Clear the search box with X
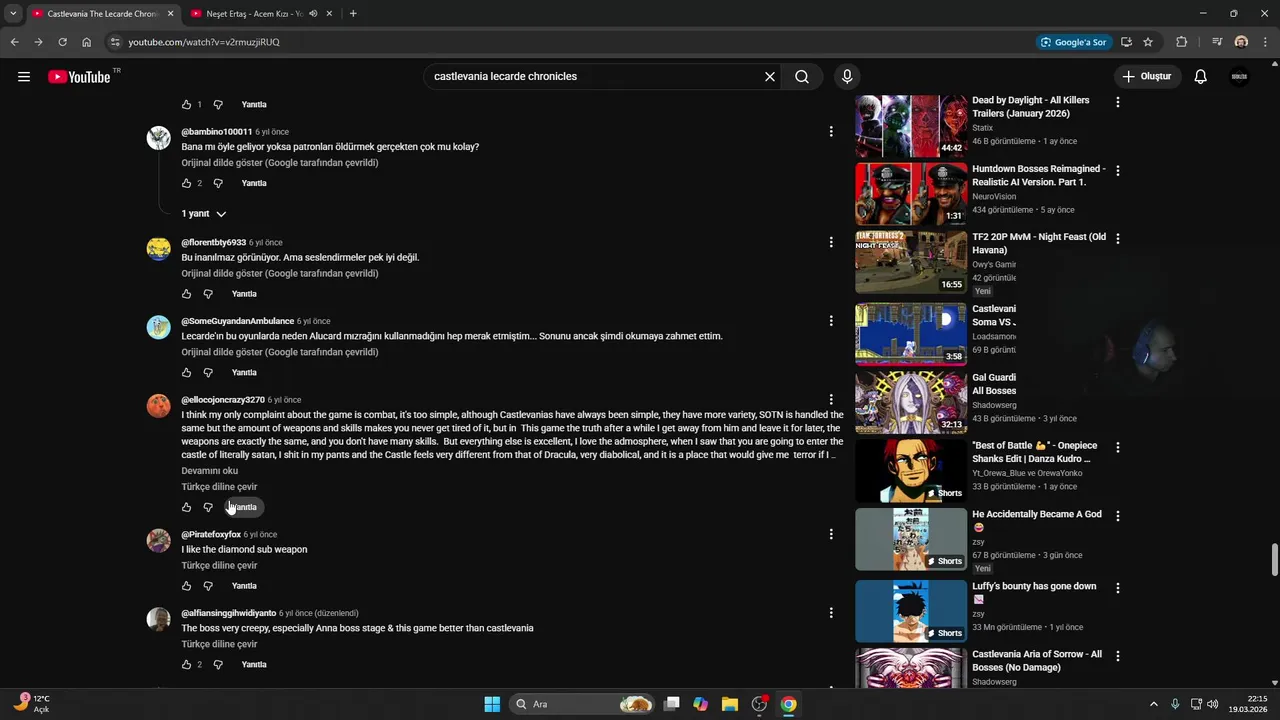The height and width of the screenshot is (720, 1280). 770,77
